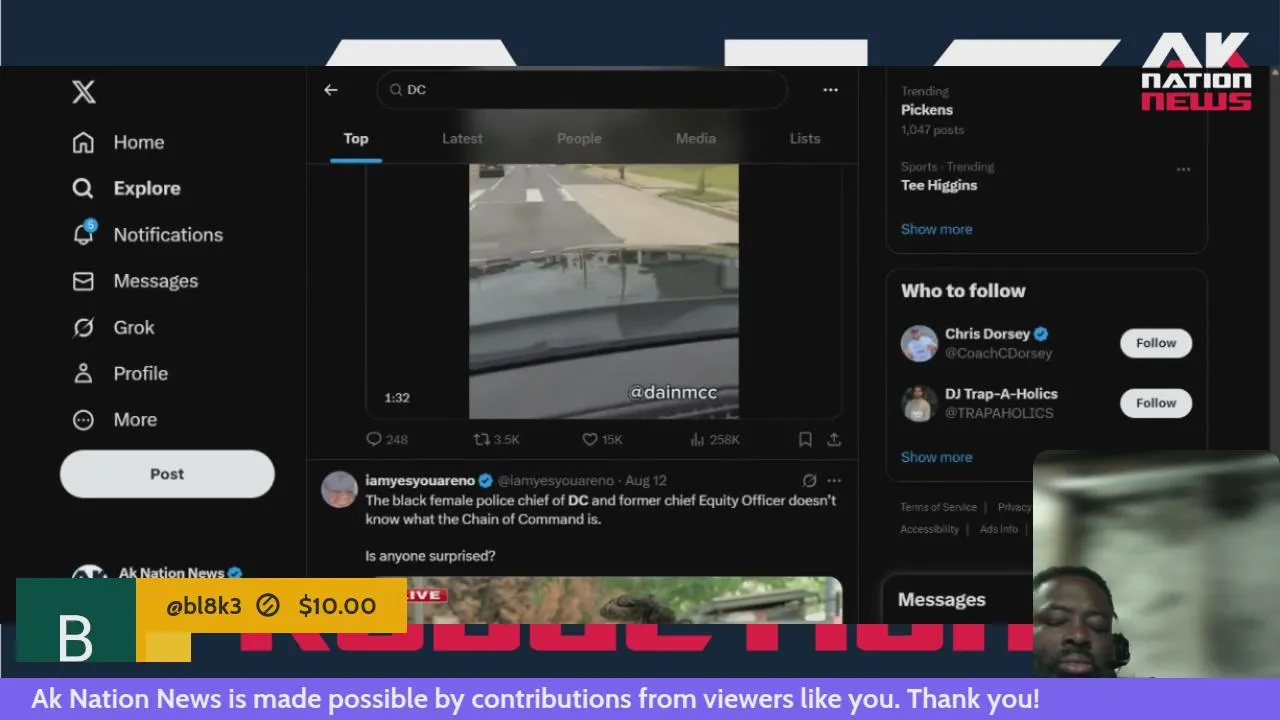Screen dimensions: 1280x720
Task: Click the X logo icon
Action: 84,92
